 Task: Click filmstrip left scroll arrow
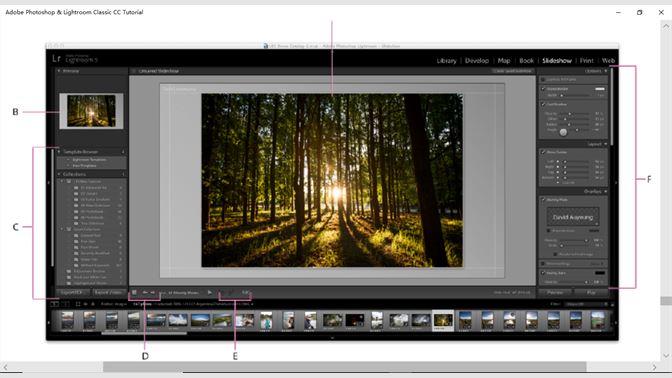tap(48, 323)
